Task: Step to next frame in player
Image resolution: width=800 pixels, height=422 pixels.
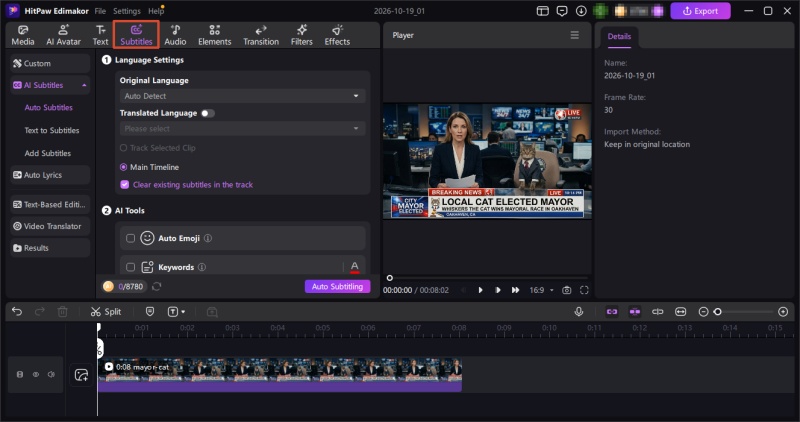Action: 497,290
